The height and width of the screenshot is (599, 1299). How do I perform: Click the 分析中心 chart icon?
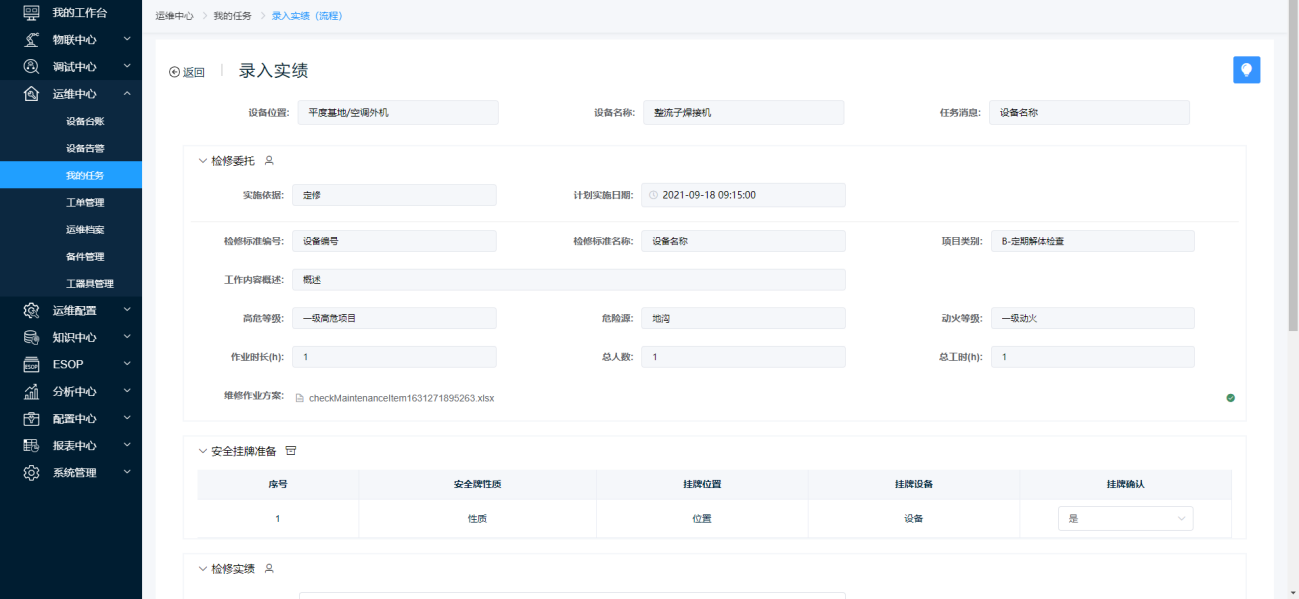(x=31, y=391)
